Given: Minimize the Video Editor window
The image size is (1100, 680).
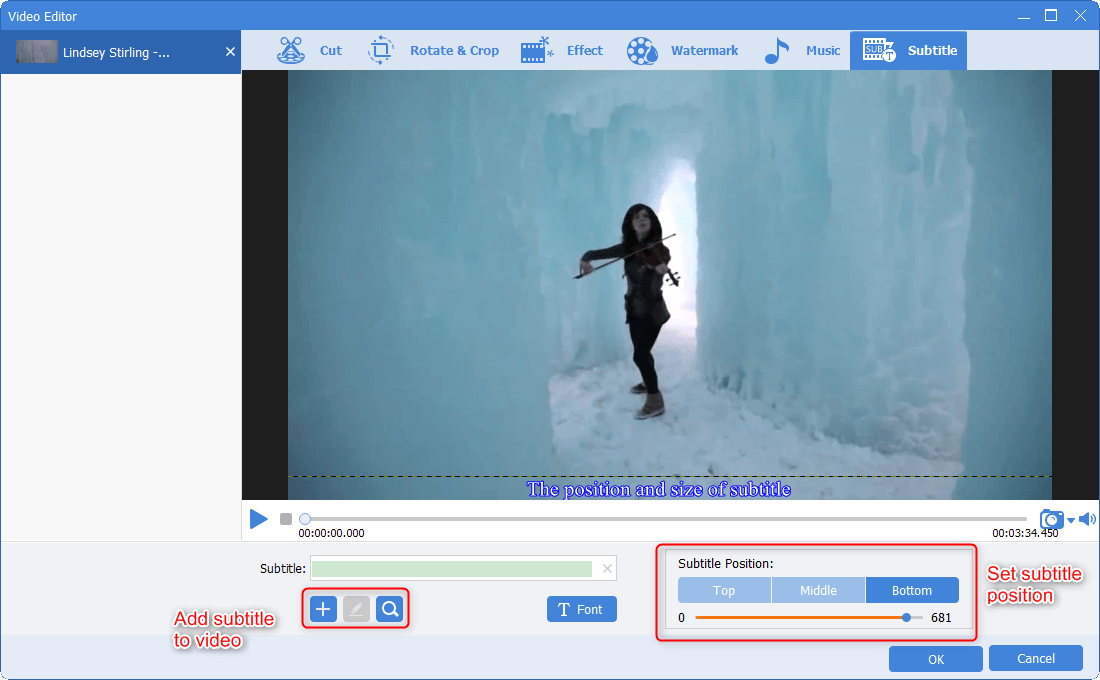Looking at the screenshot, I should point(1024,16).
